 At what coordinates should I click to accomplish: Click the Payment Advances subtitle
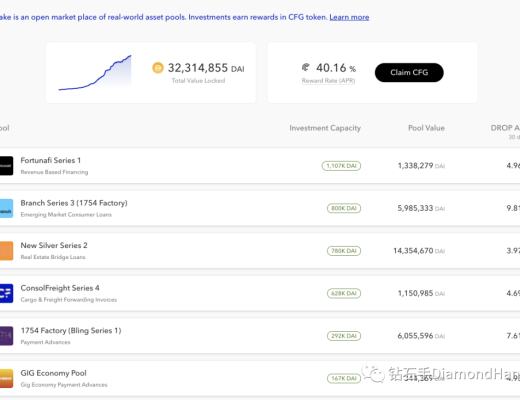tap(45, 342)
